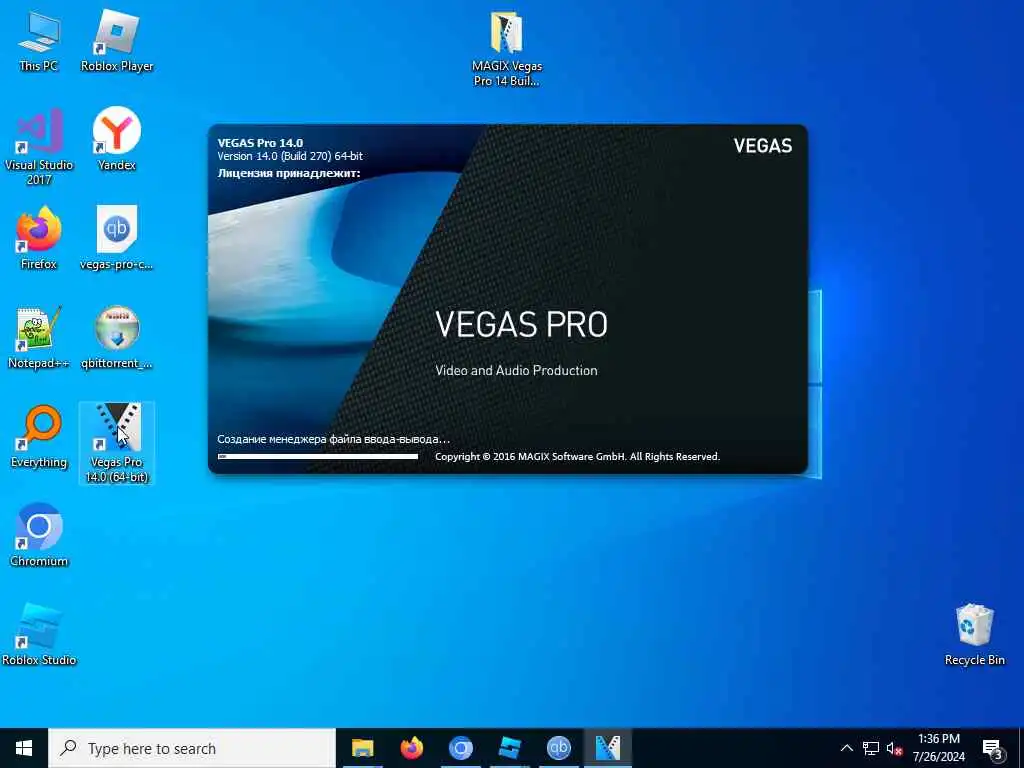Select the Recycle Bin icon

[x=974, y=635]
